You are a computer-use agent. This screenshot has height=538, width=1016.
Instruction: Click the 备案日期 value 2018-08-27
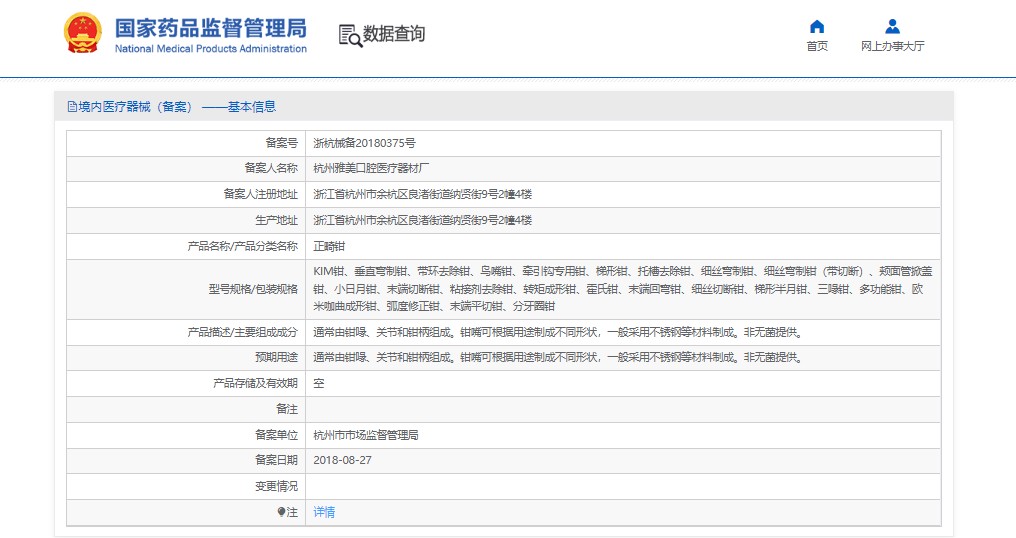pyautogui.click(x=342, y=460)
